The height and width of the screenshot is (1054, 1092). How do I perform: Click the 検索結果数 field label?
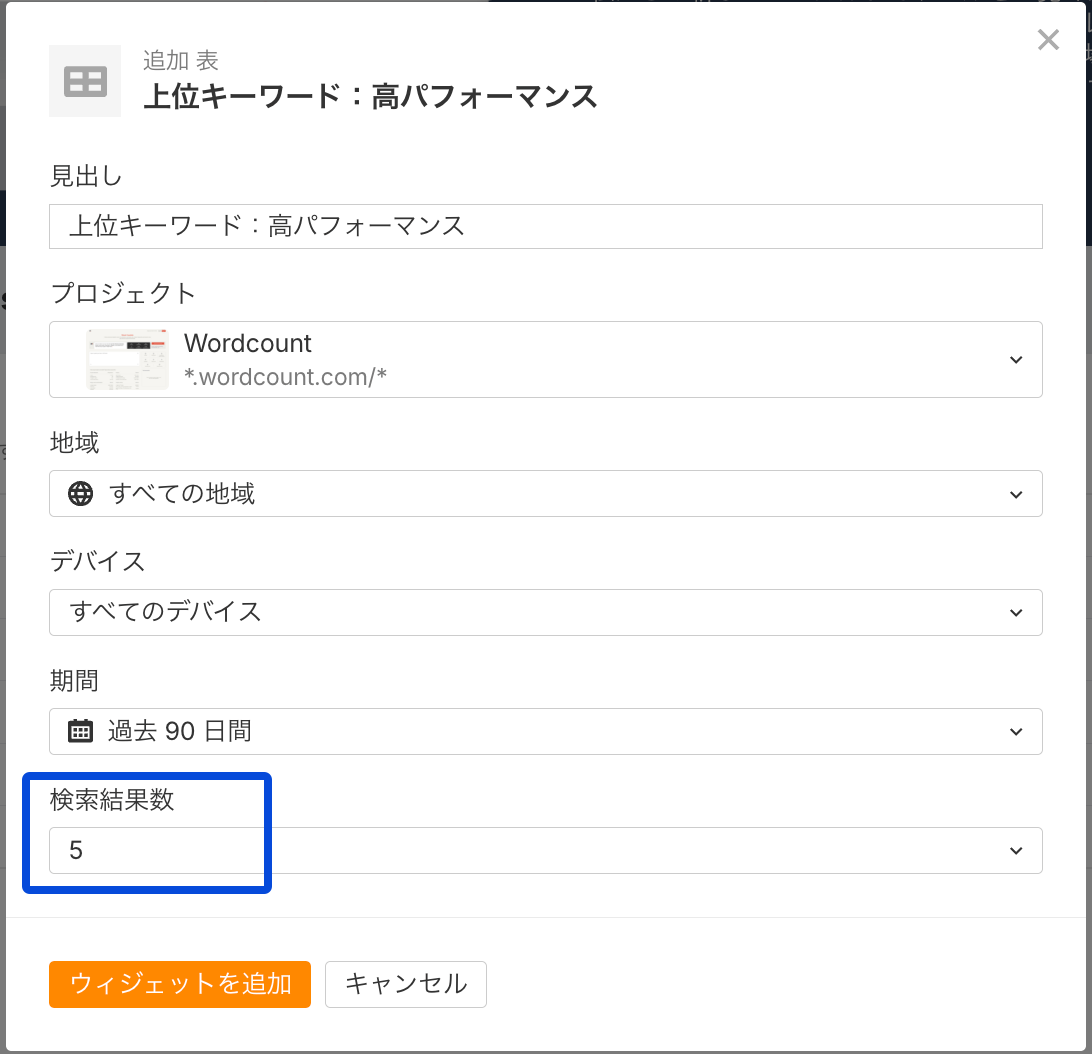click(112, 799)
